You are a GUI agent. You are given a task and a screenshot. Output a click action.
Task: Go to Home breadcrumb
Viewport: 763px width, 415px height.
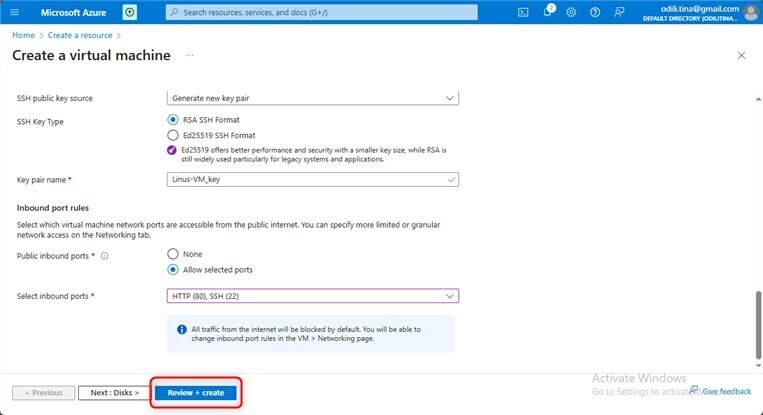[22, 35]
